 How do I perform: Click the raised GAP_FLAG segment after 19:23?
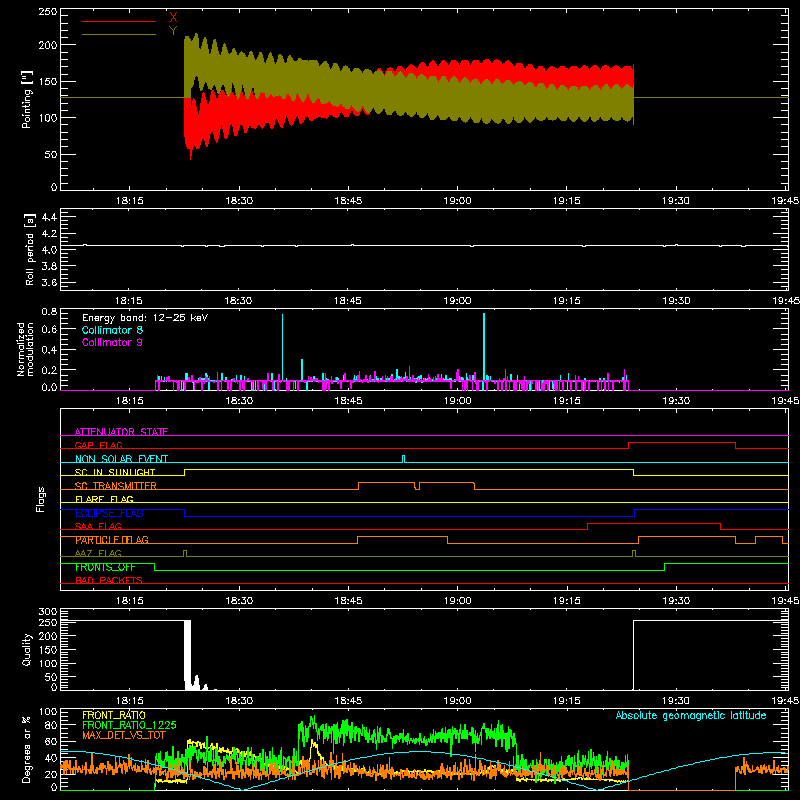tap(682, 442)
